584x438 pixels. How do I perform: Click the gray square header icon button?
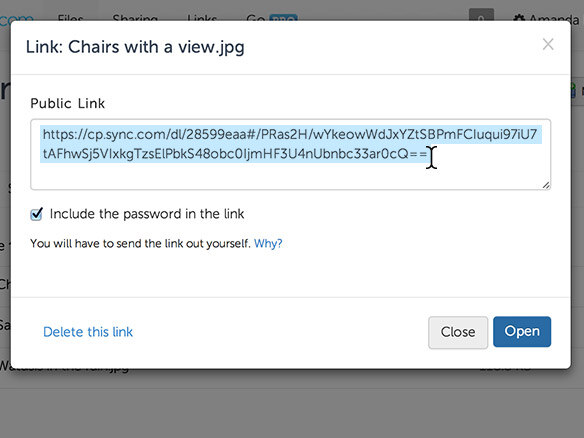pyautogui.click(x=481, y=15)
